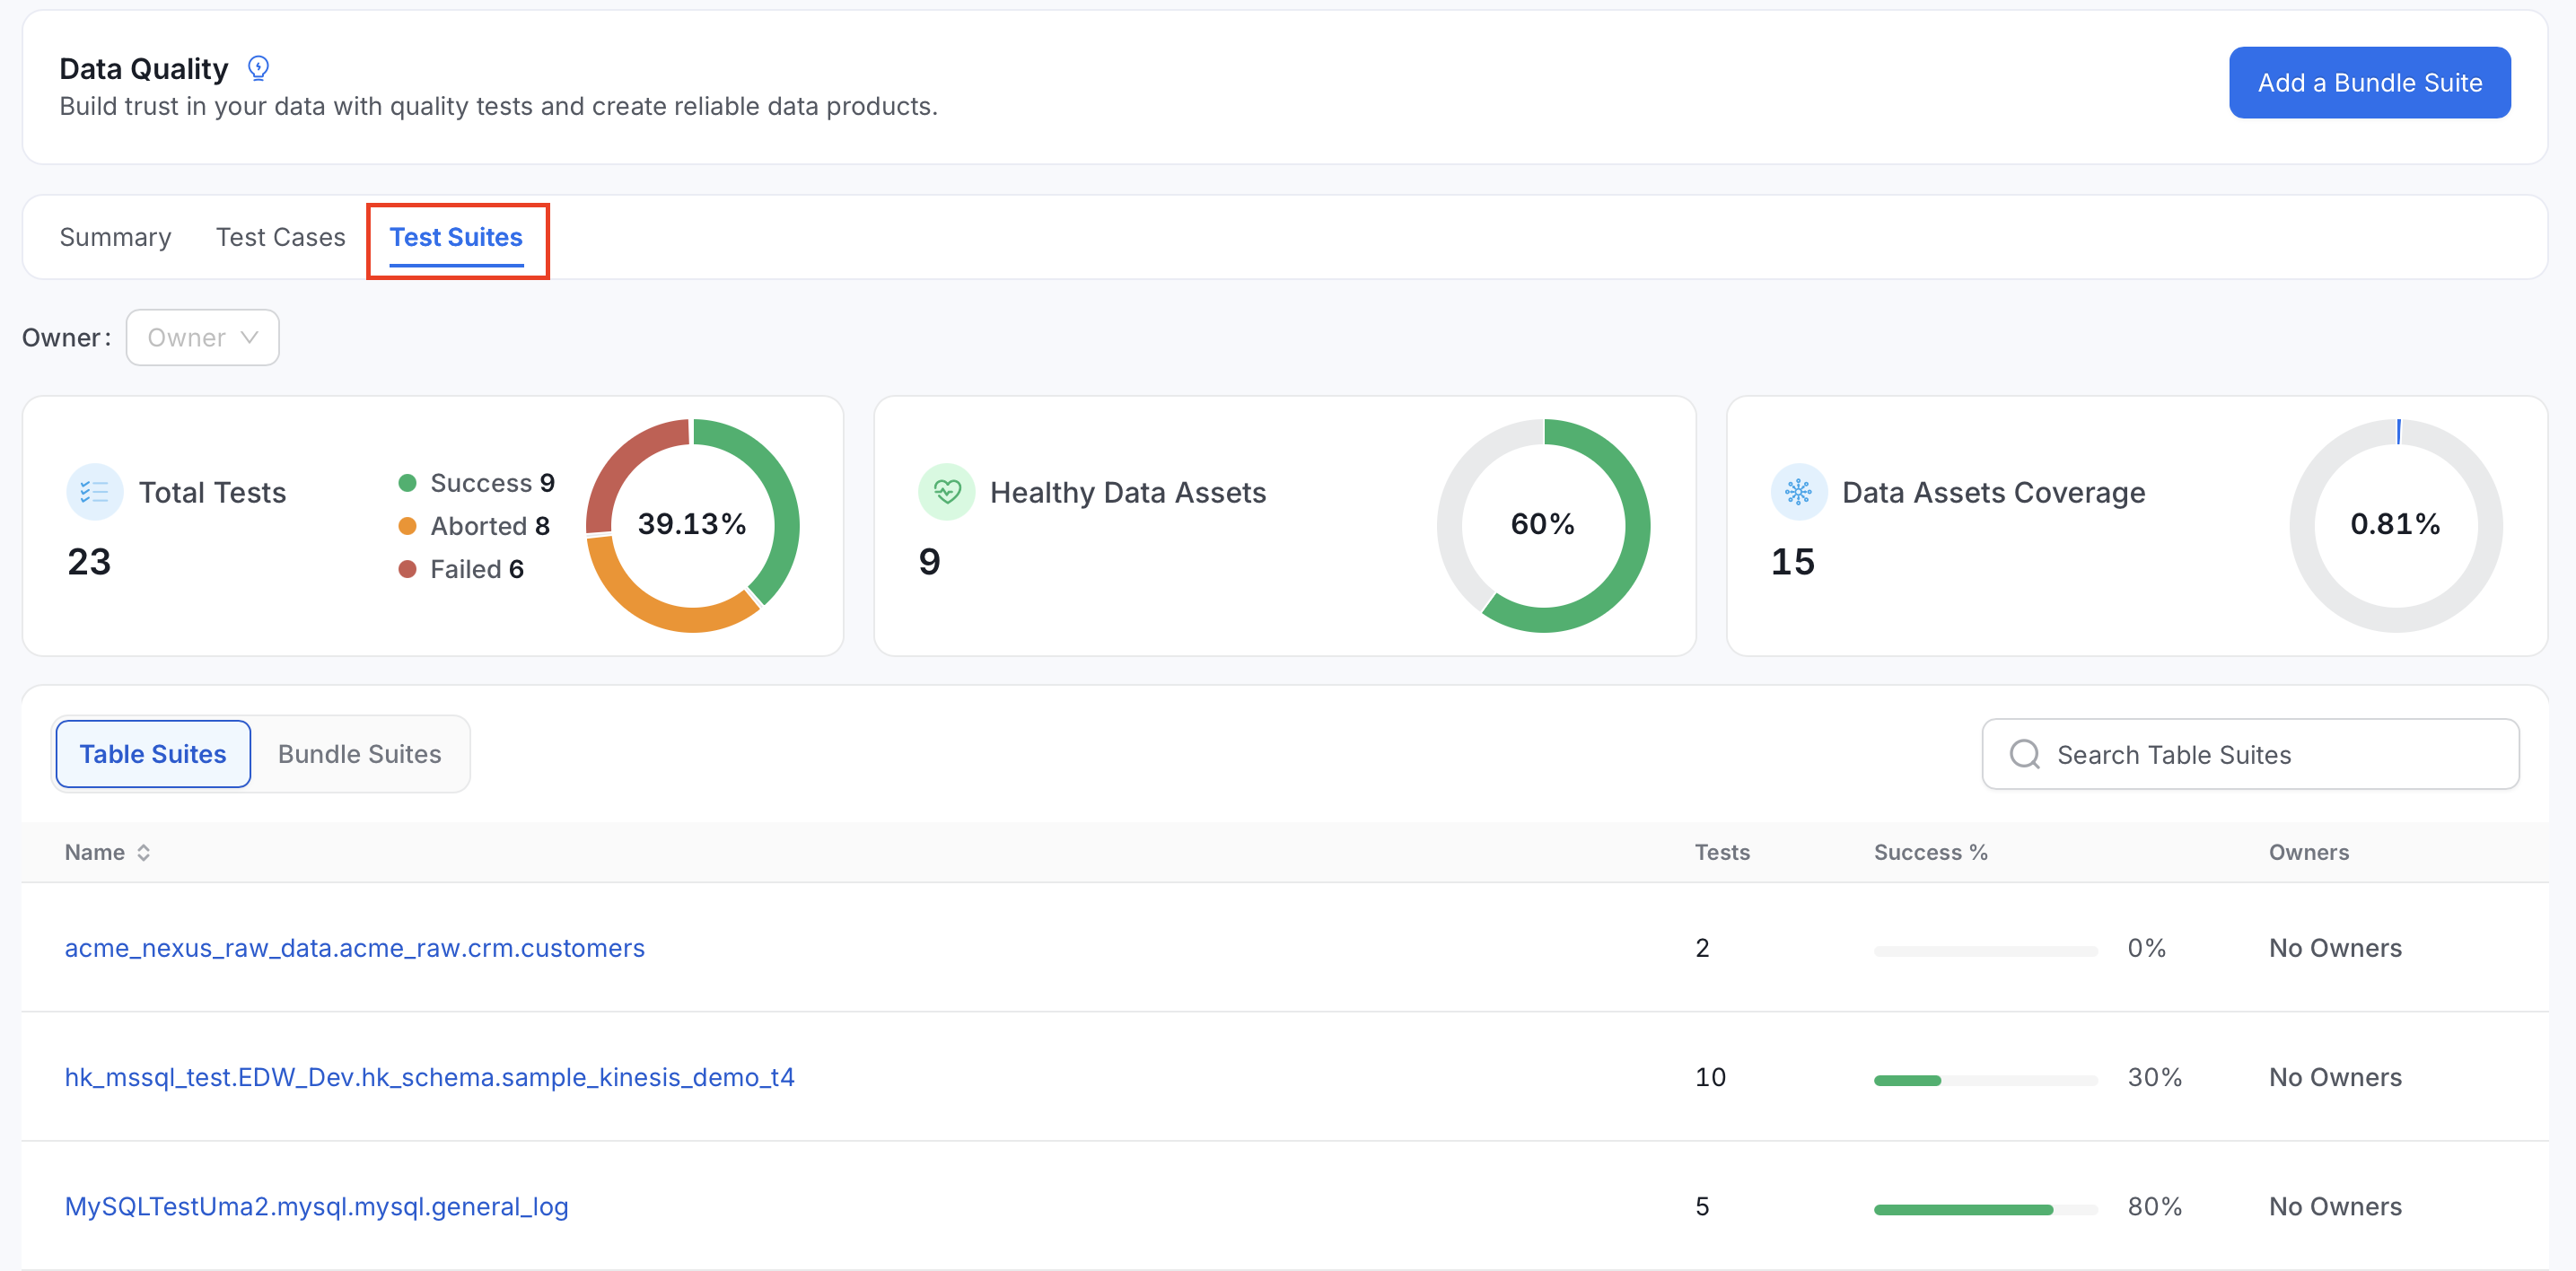This screenshot has height=1271, width=2576.
Task: Click the 60% Healthy Data Assets donut
Action: (x=1543, y=526)
